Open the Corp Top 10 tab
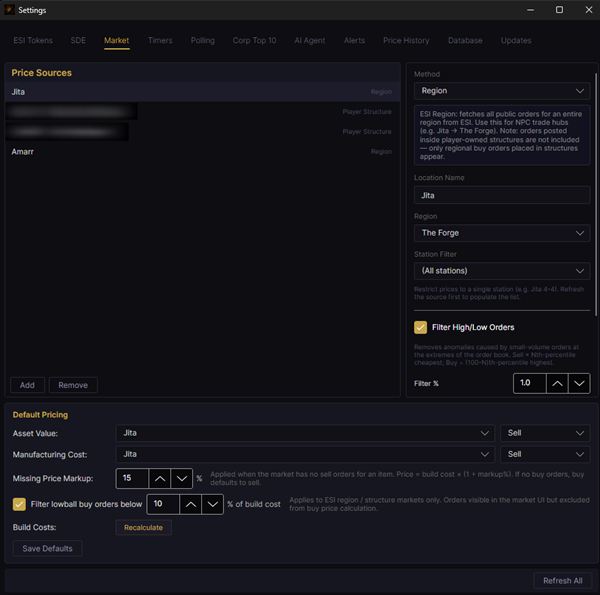 coord(254,41)
